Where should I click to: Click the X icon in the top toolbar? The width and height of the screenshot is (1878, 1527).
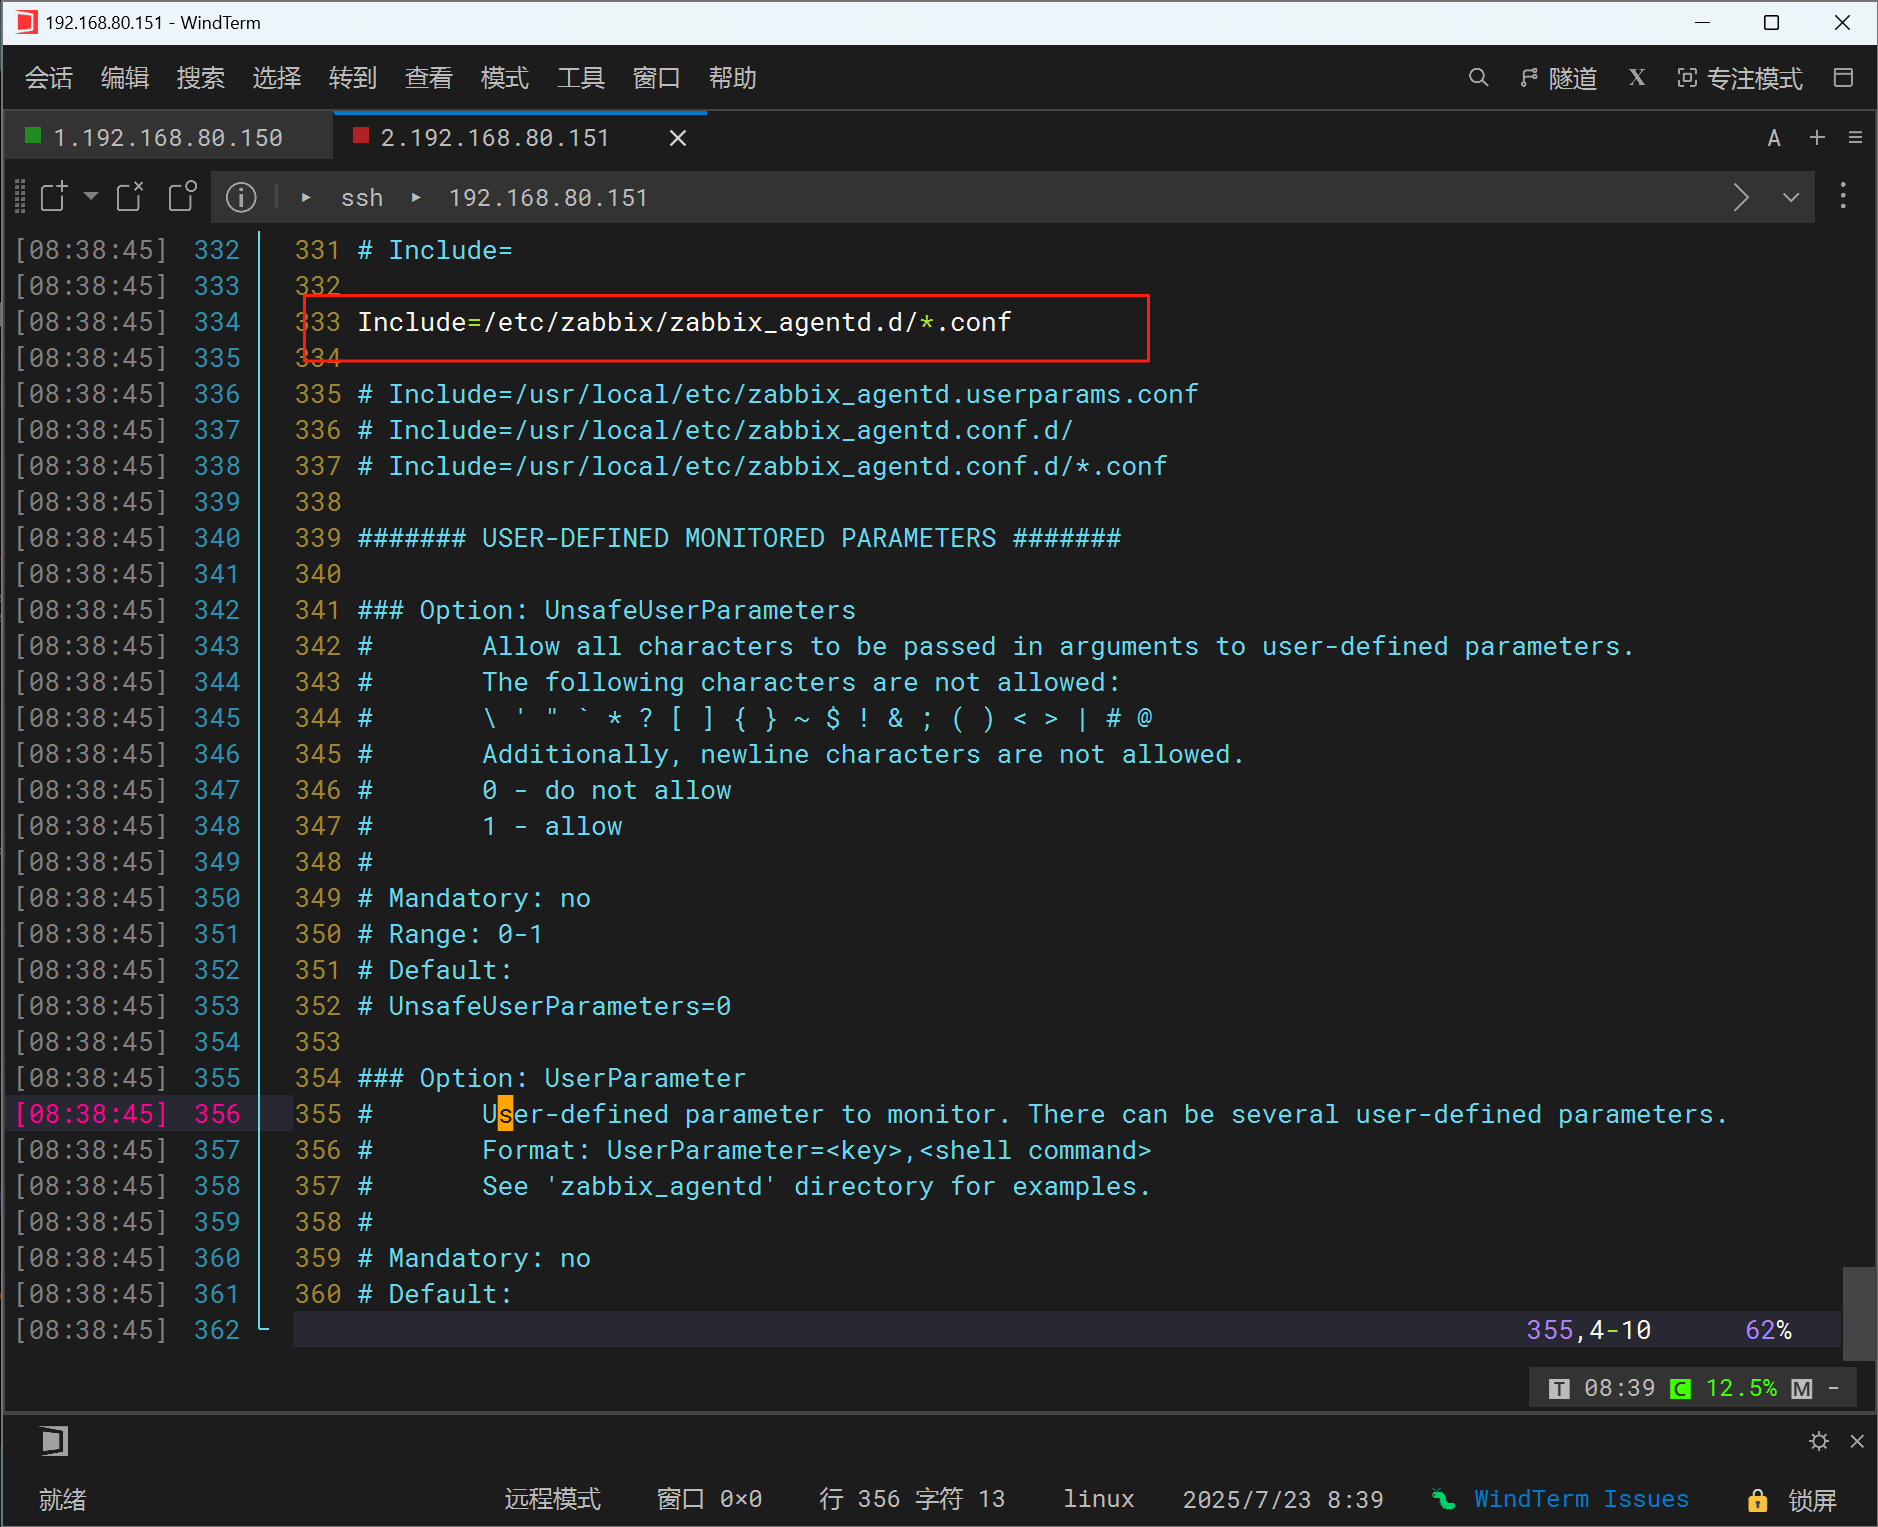point(1637,78)
